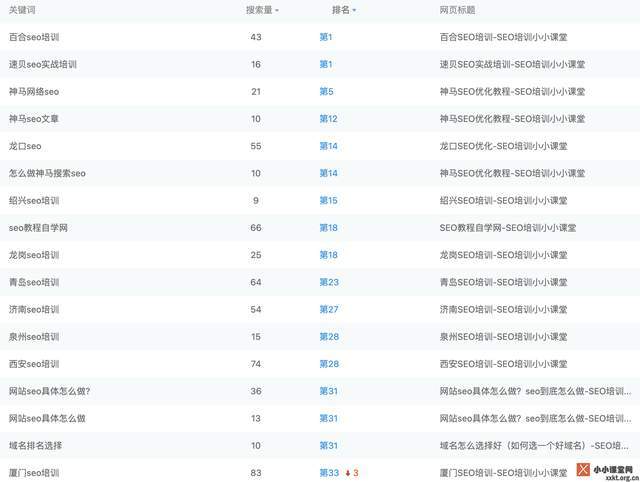Click the orange 小小课堂网 logo icon
Screen dimensions: 640x482
coord(582,470)
